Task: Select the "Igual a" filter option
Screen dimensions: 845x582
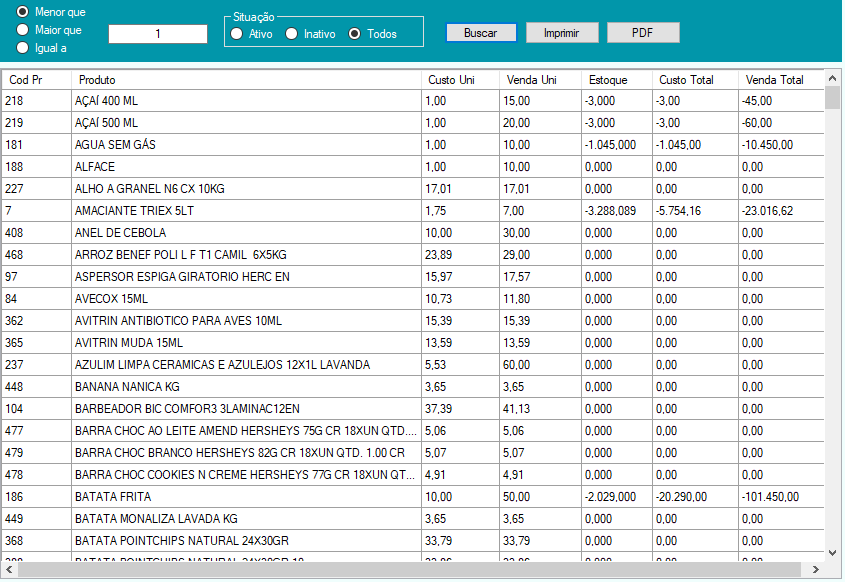Action: click(22, 45)
